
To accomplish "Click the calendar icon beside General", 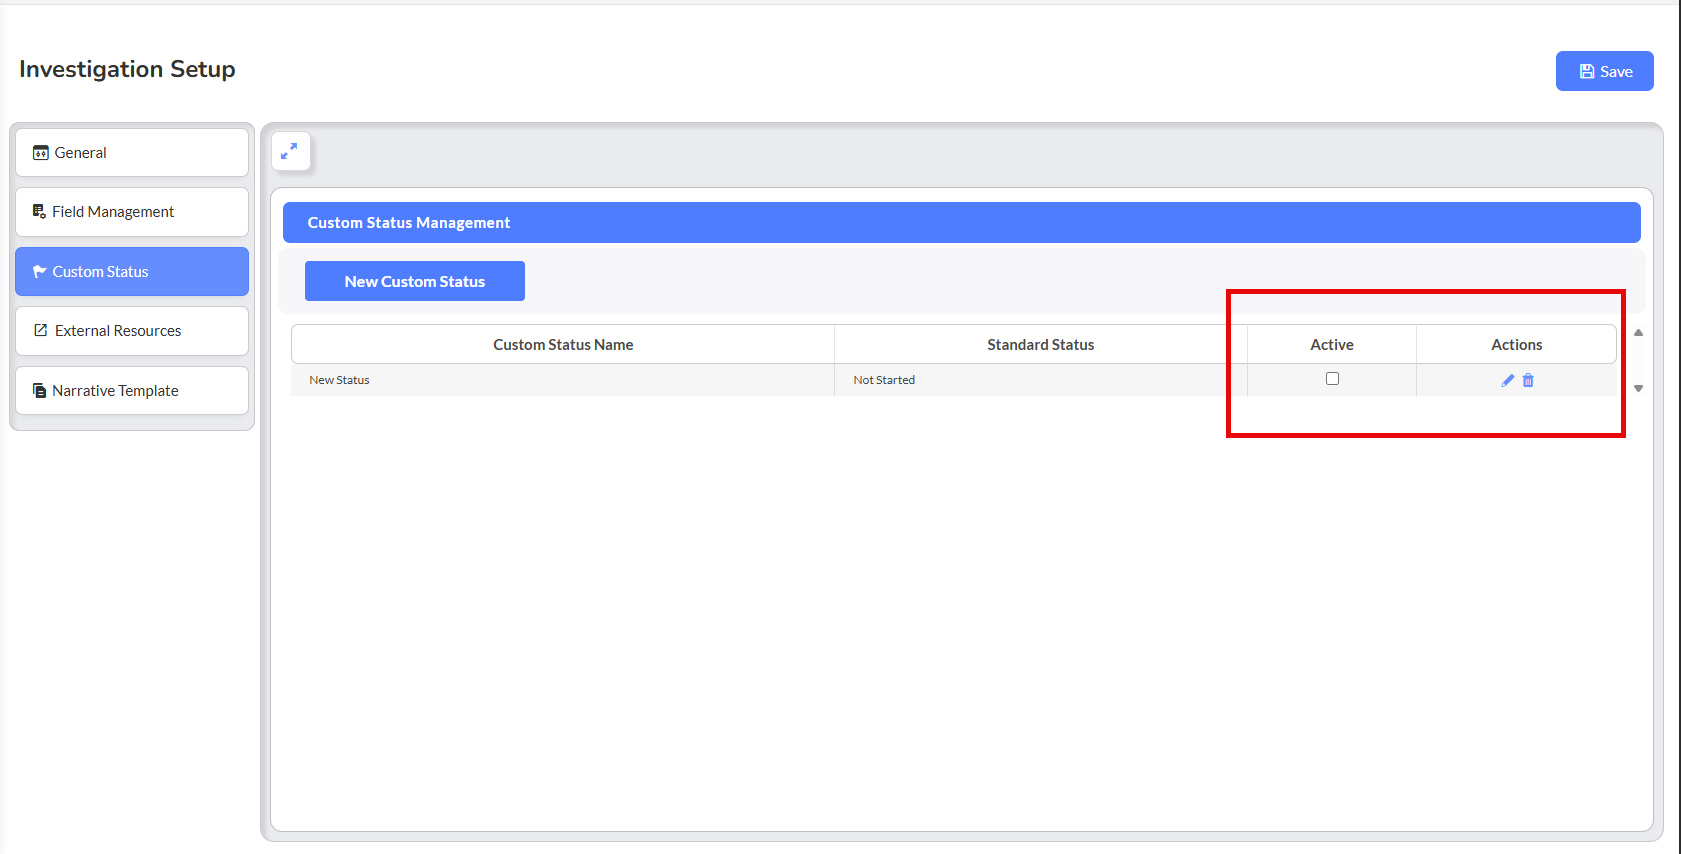I will click(40, 153).
